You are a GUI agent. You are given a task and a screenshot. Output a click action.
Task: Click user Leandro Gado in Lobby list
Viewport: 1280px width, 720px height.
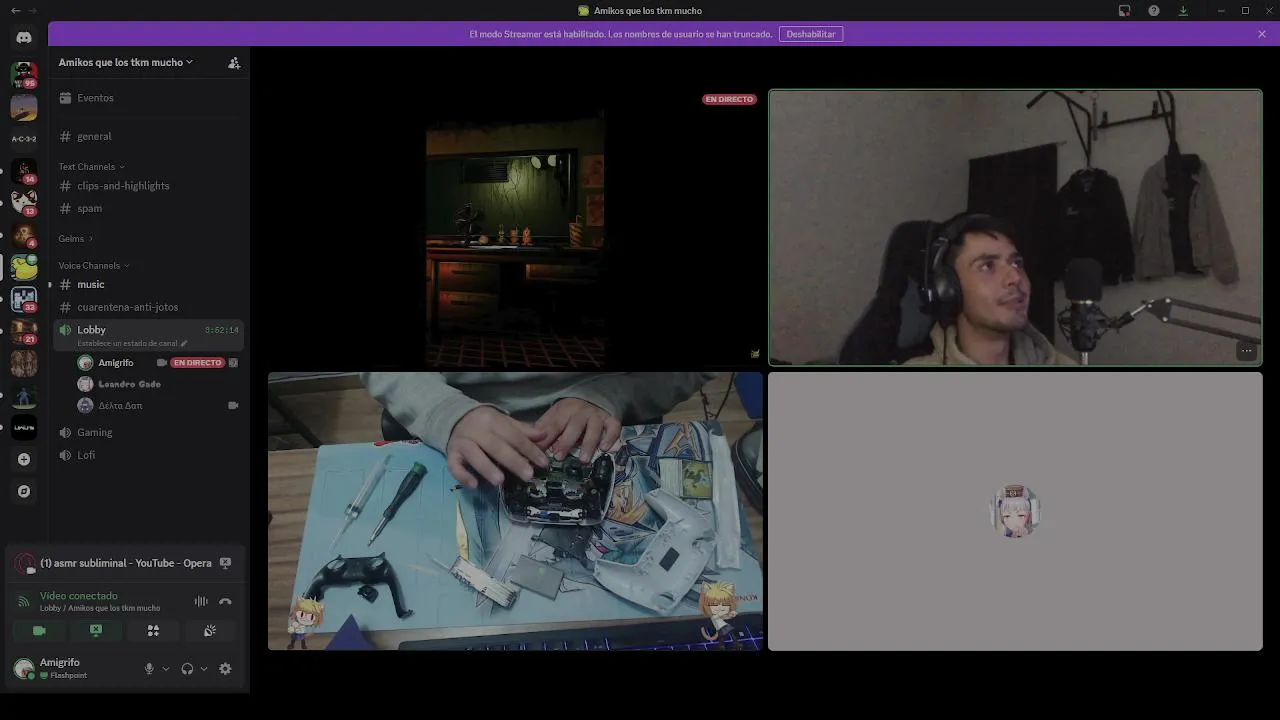[x=129, y=384]
